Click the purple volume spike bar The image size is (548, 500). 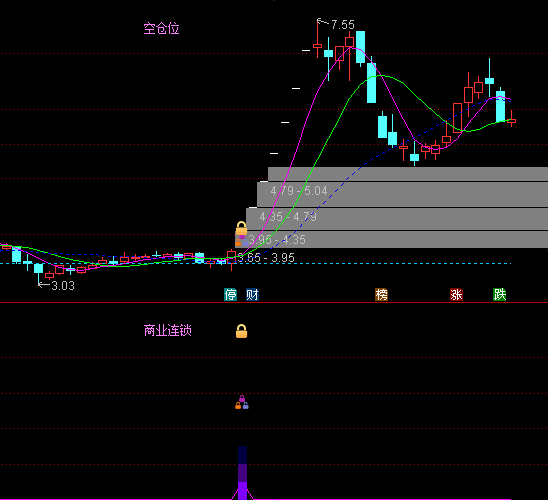pyautogui.click(x=243, y=472)
